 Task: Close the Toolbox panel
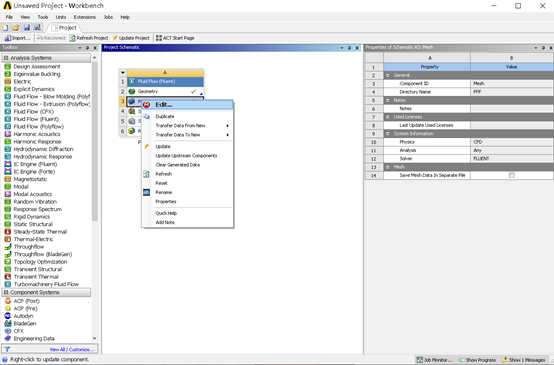95,48
